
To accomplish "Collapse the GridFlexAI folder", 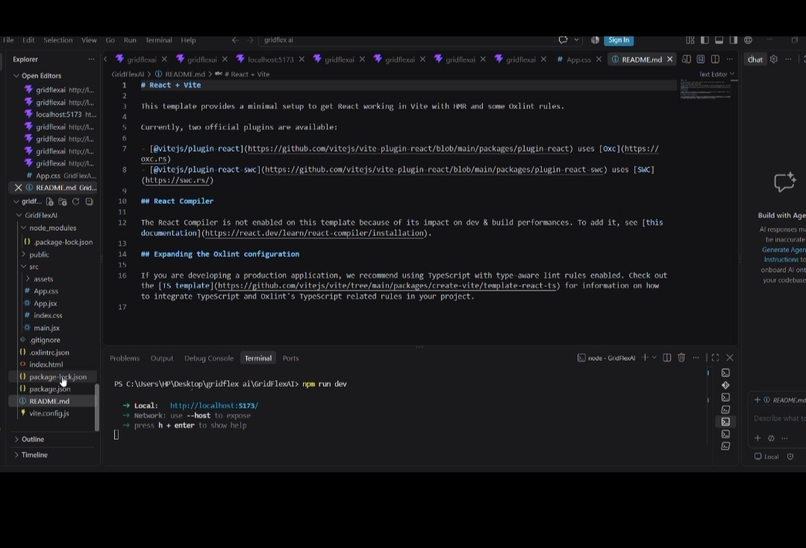I will coord(20,215).
